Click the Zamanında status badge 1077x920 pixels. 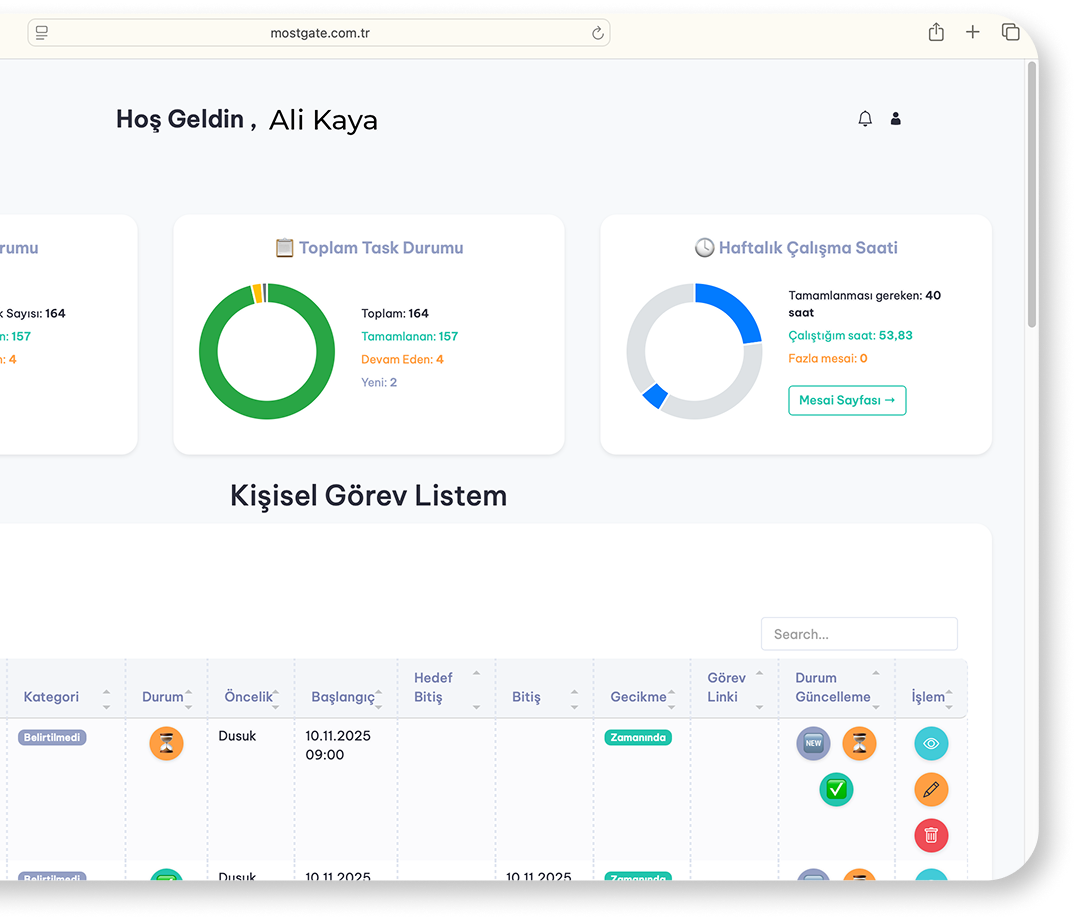tap(638, 737)
